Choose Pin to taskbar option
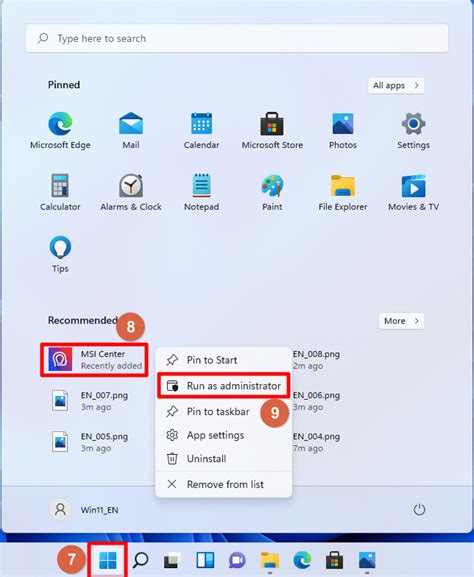Screen dimensions: 474x577 224,411
